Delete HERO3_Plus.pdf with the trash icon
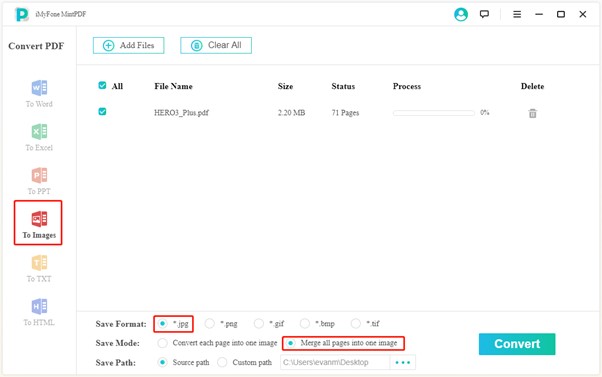Image resolution: width=602 pixels, height=377 pixels. [533, 113]
